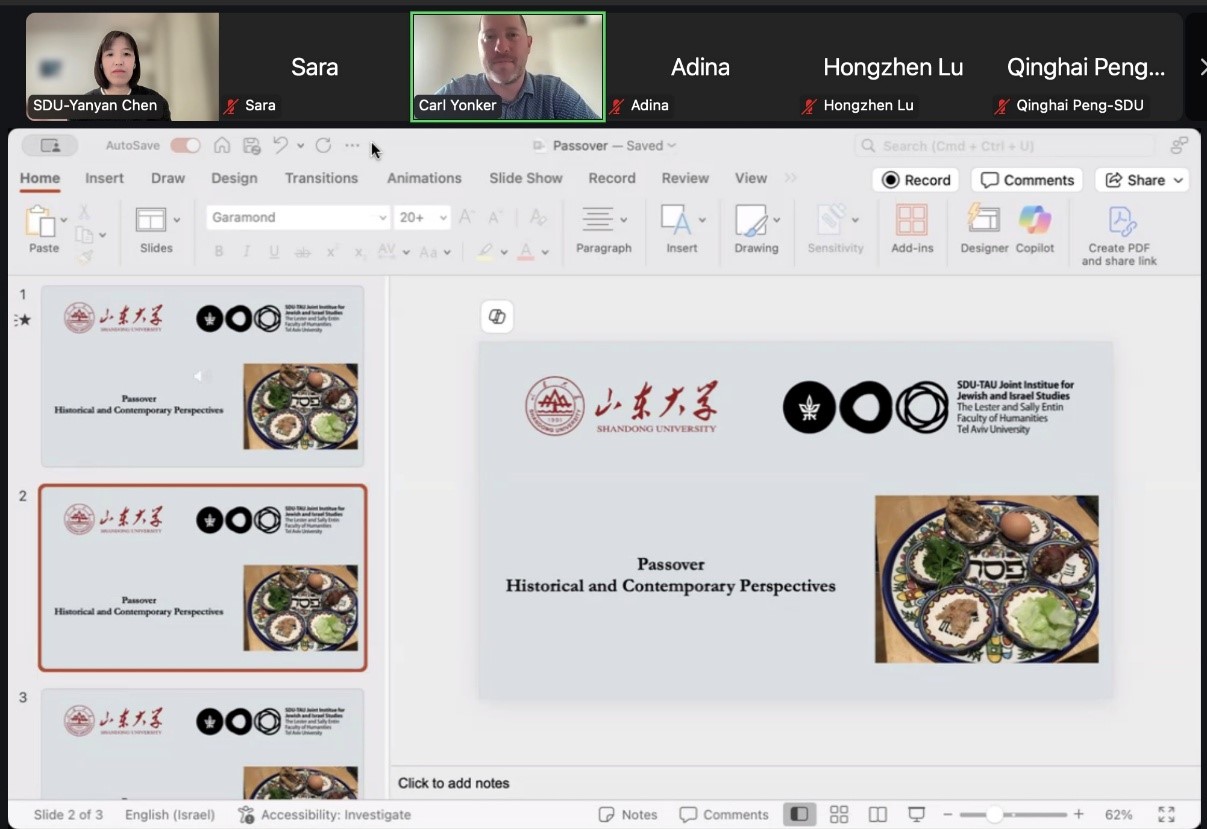This screenshot has width=1207, height=829.
Task: Switch to the Transitions tab
Action: (x=321, y=178)
